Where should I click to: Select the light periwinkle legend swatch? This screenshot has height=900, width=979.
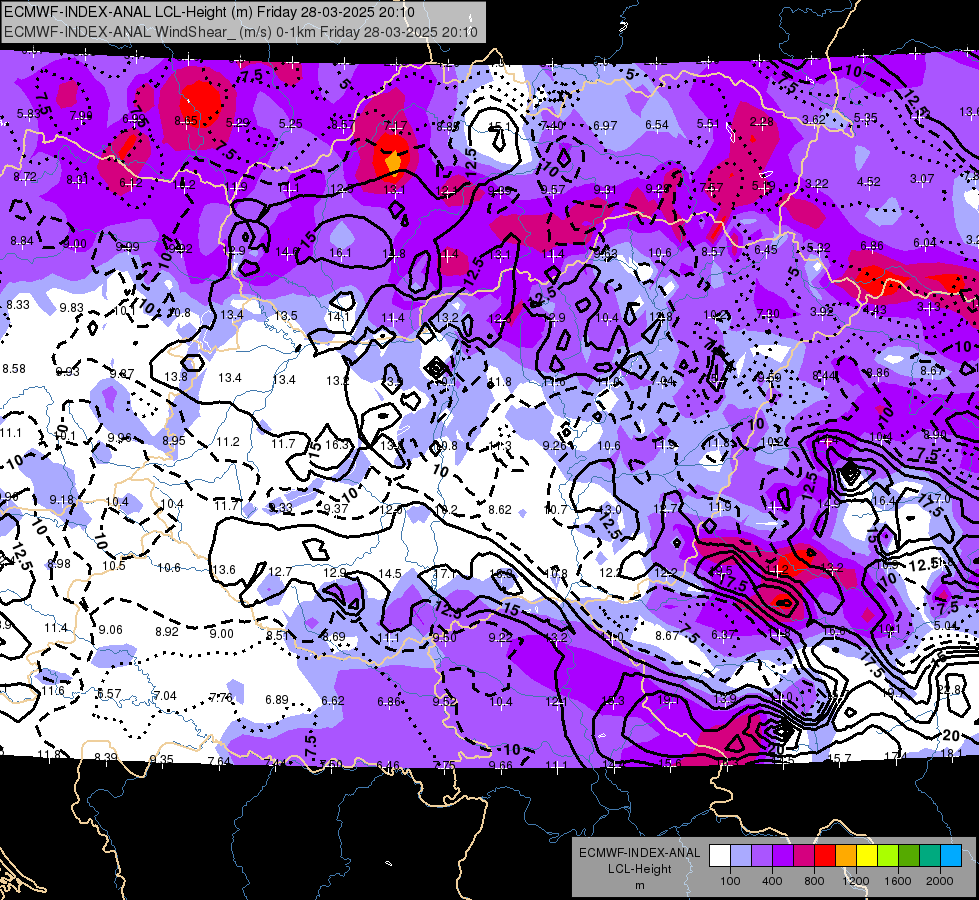(741, 856)
